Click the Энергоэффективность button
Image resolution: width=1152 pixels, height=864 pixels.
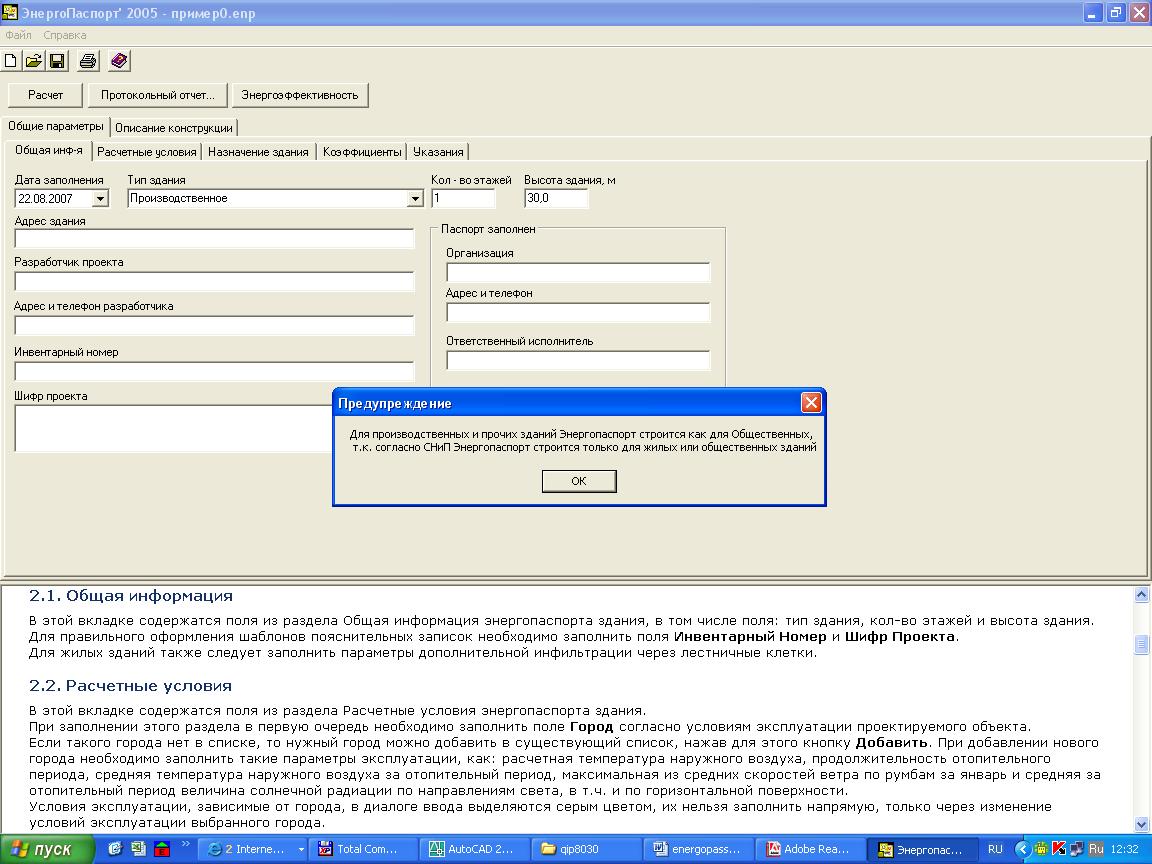tap(299, 95)
